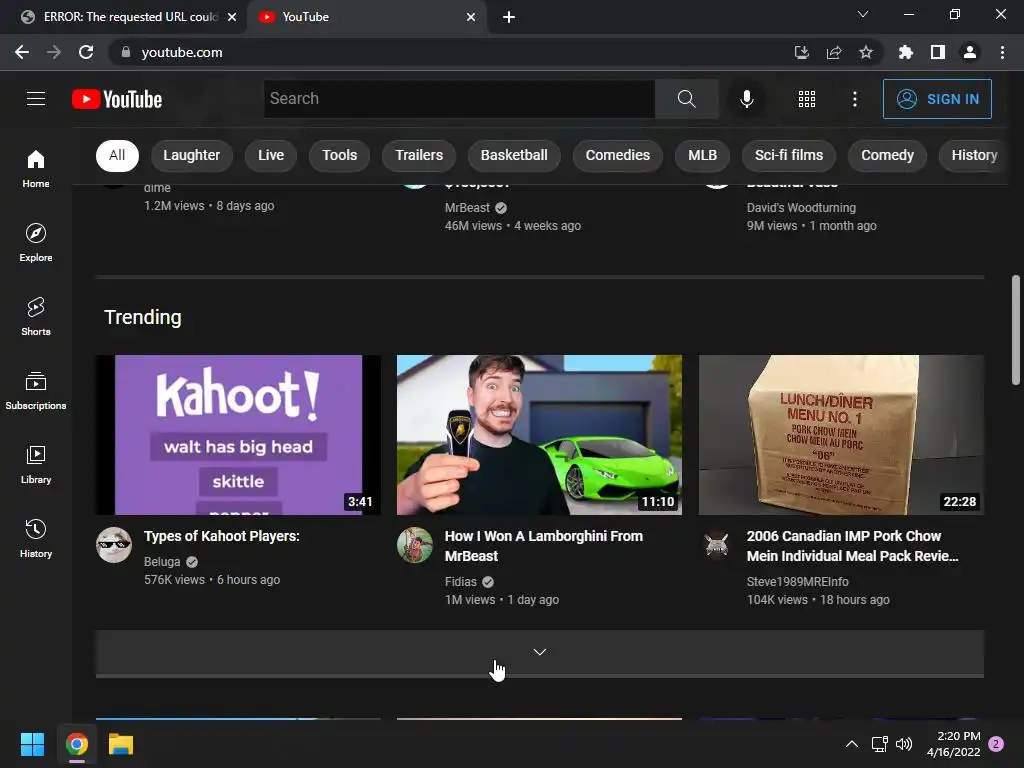Open the YouTube apps grid icon
Image resolution: width=1024 pixels, height=768 pixels.
click(x=807, y=99)
